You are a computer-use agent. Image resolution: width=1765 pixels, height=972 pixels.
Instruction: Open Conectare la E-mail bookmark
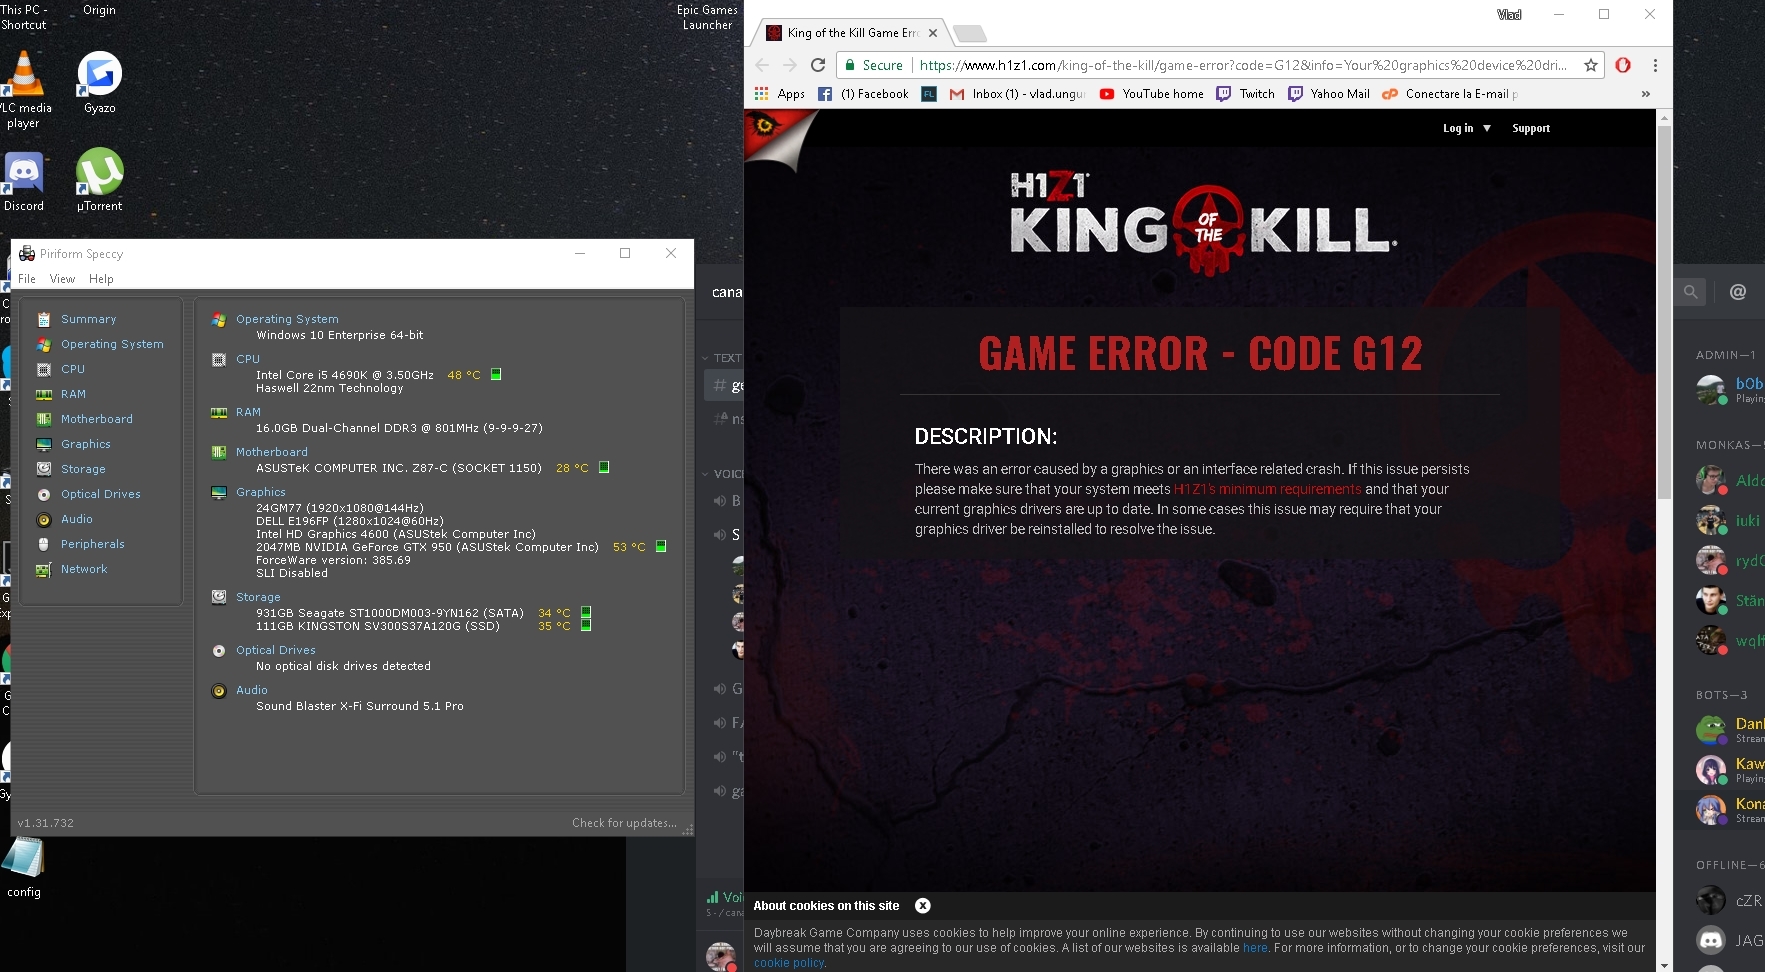click(1449, 94)
